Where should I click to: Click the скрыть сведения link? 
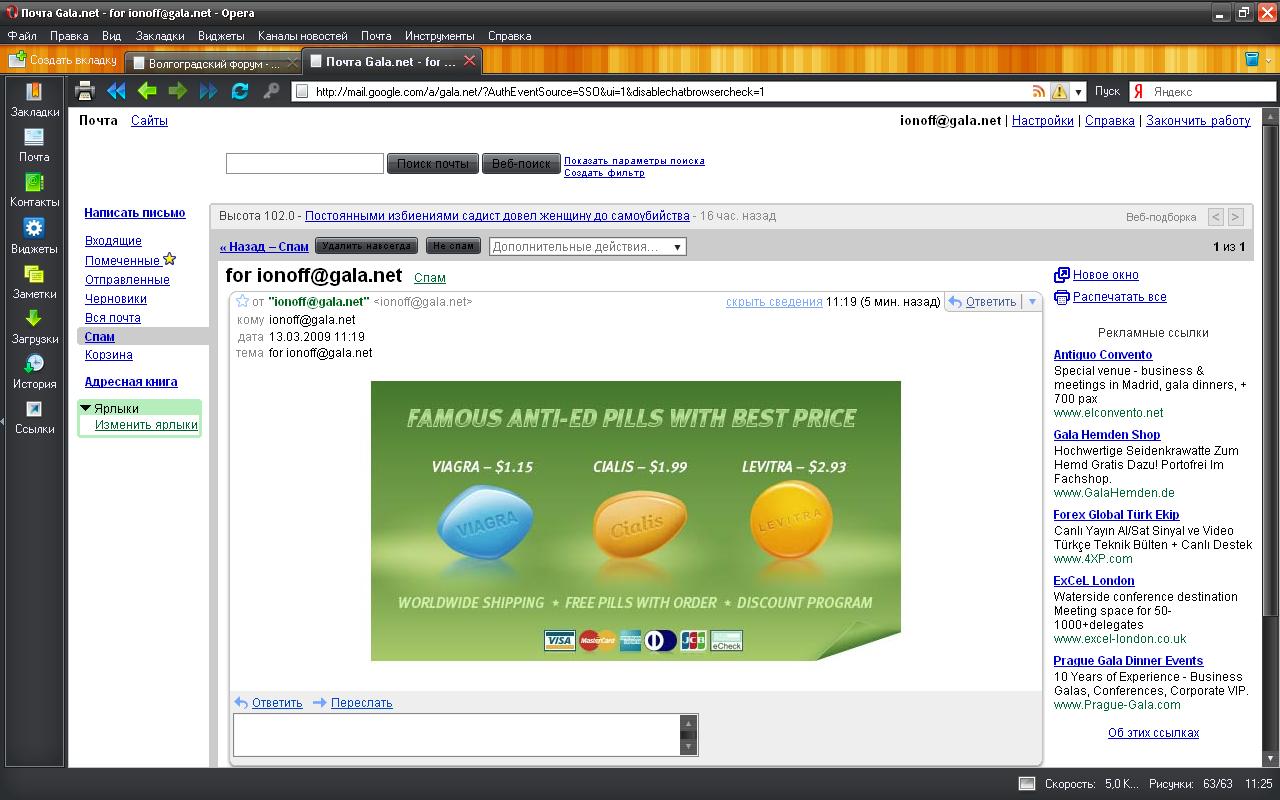pyautogui.click(x=774, y=302)
